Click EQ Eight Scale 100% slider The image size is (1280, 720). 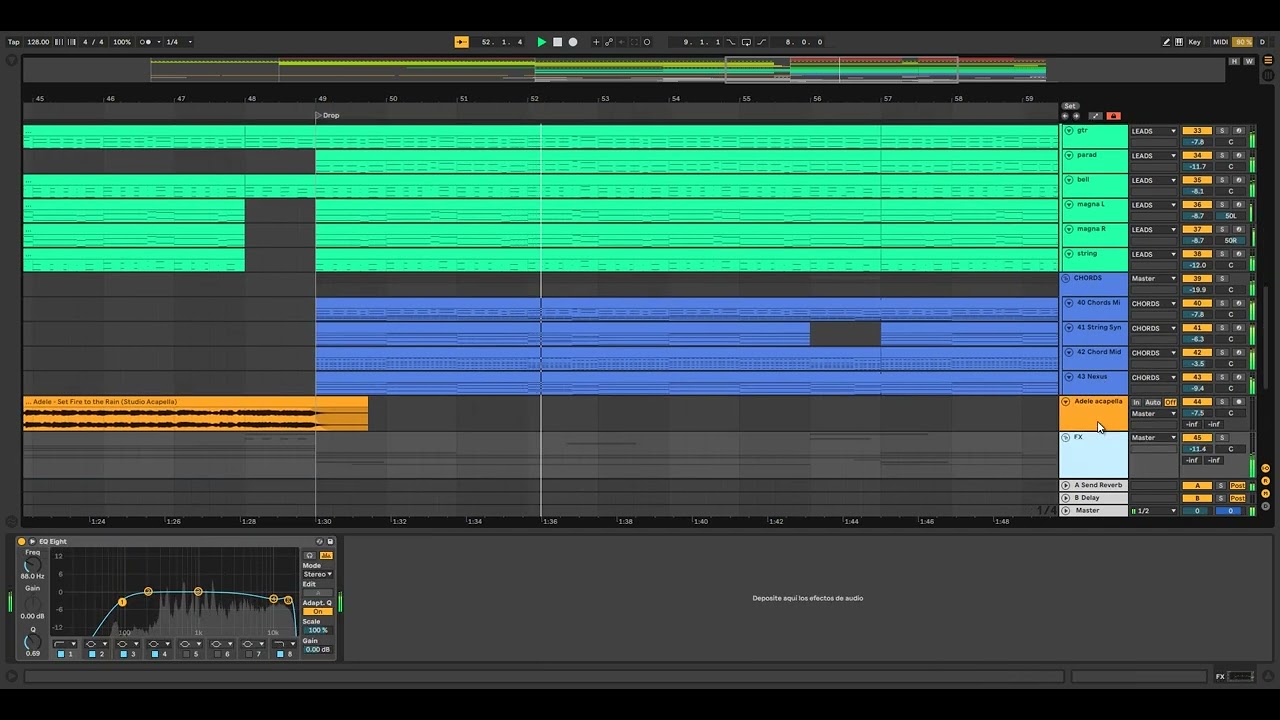tap(317, 630)
